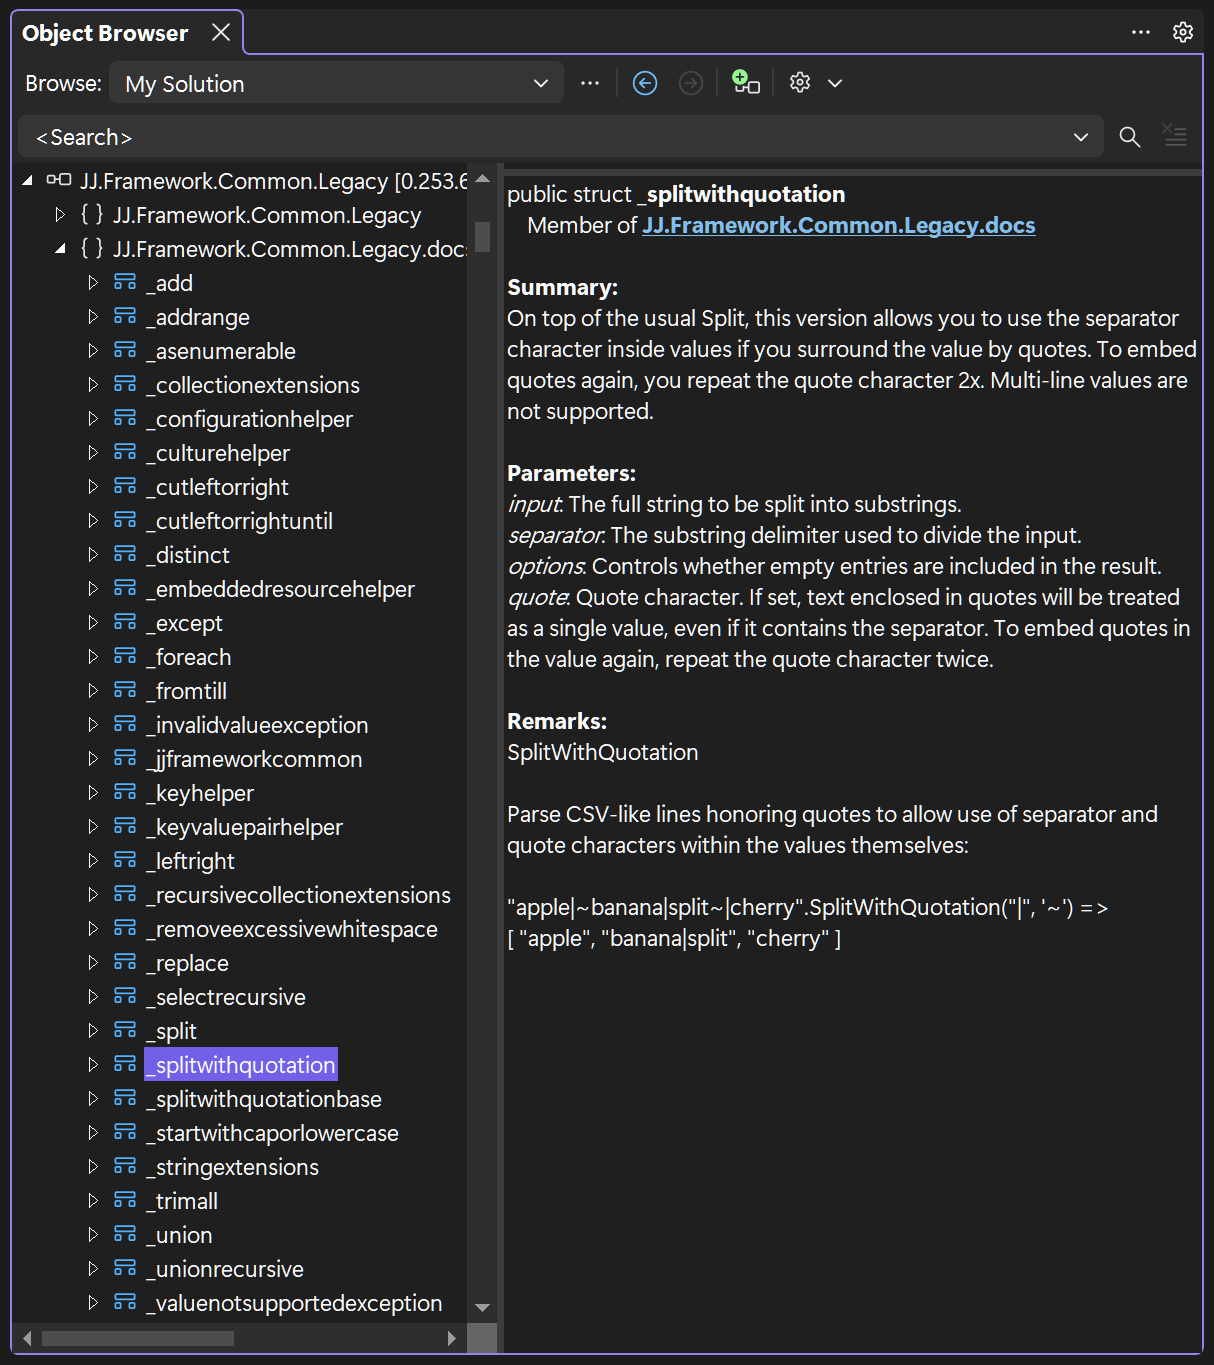Open the JJ.Framework.Common.Legacy.docs link
Viewport: 1214px width, 1365px height.
tap(839, 225)
